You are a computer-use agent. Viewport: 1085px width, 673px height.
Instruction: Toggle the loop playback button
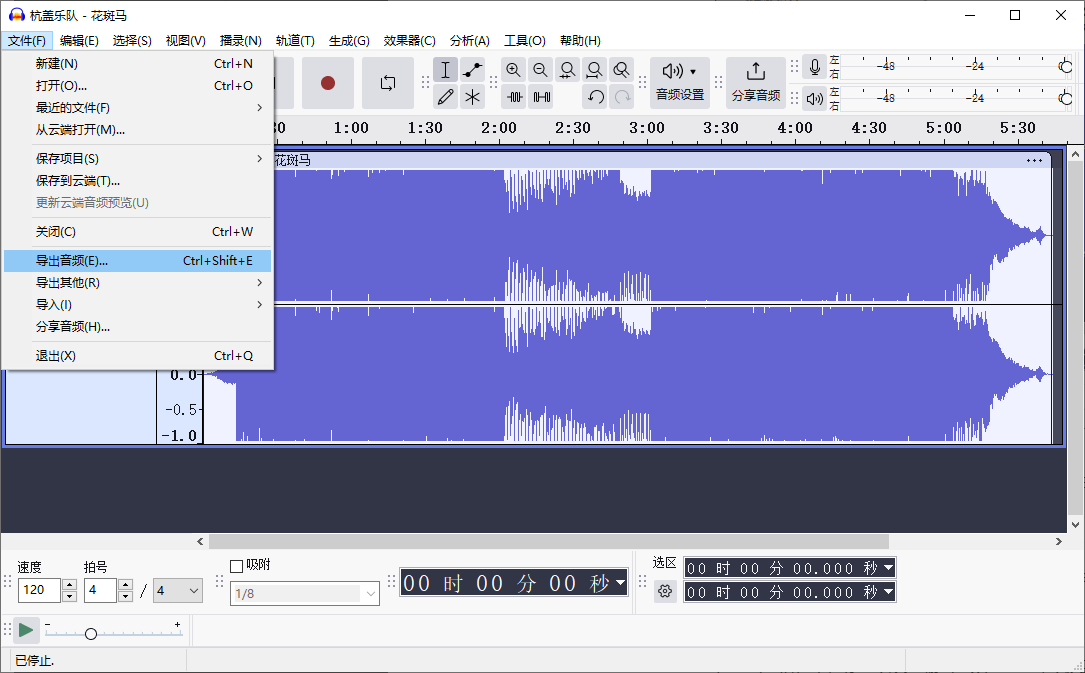point(388,83)
